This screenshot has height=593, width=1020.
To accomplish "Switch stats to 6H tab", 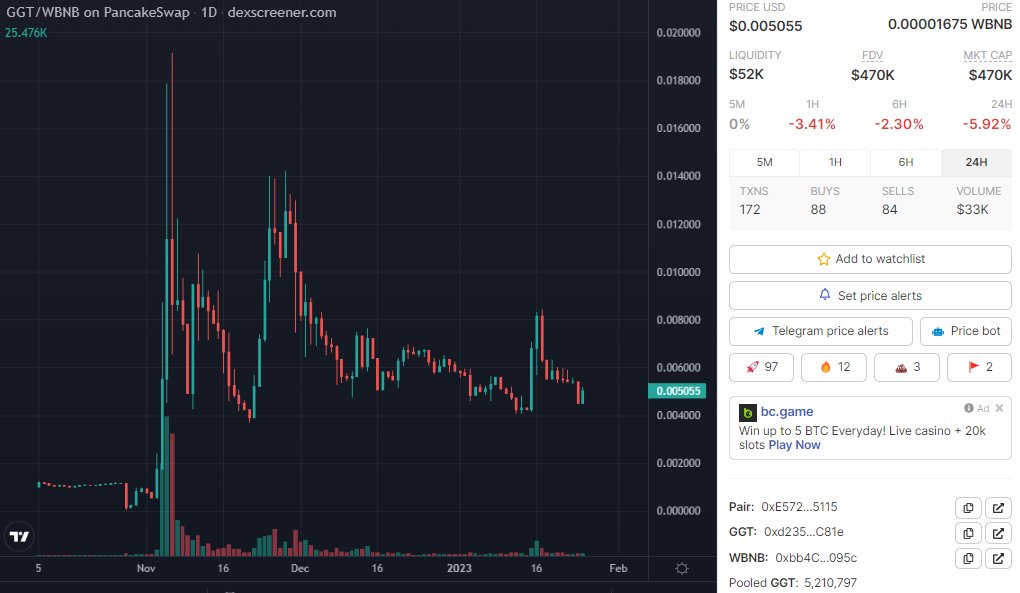I will coord(906,163).
